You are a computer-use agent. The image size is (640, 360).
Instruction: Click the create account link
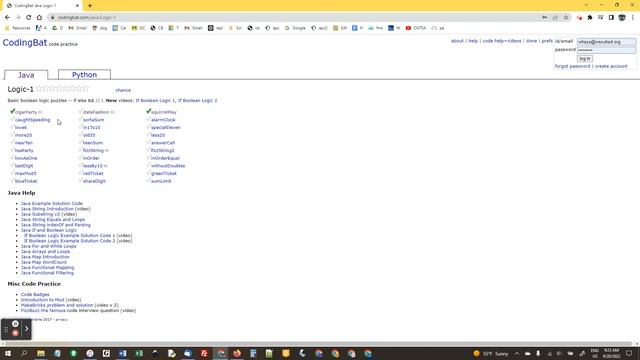(611, 66)
